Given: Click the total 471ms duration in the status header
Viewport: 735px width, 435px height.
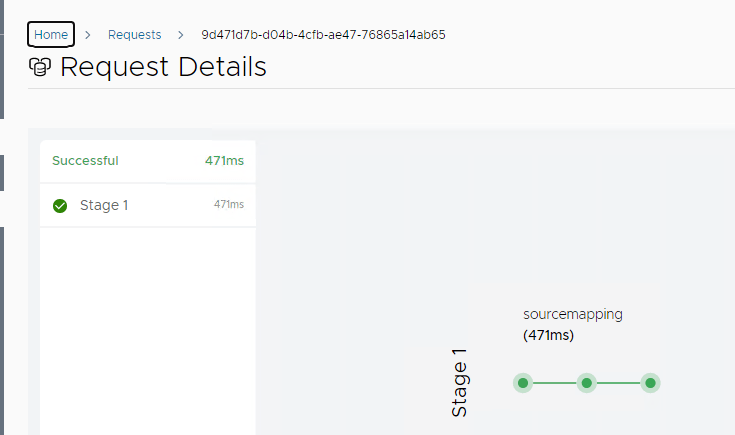Looking at the screenshot, I should pyautogui.click(x=224, y=160).
